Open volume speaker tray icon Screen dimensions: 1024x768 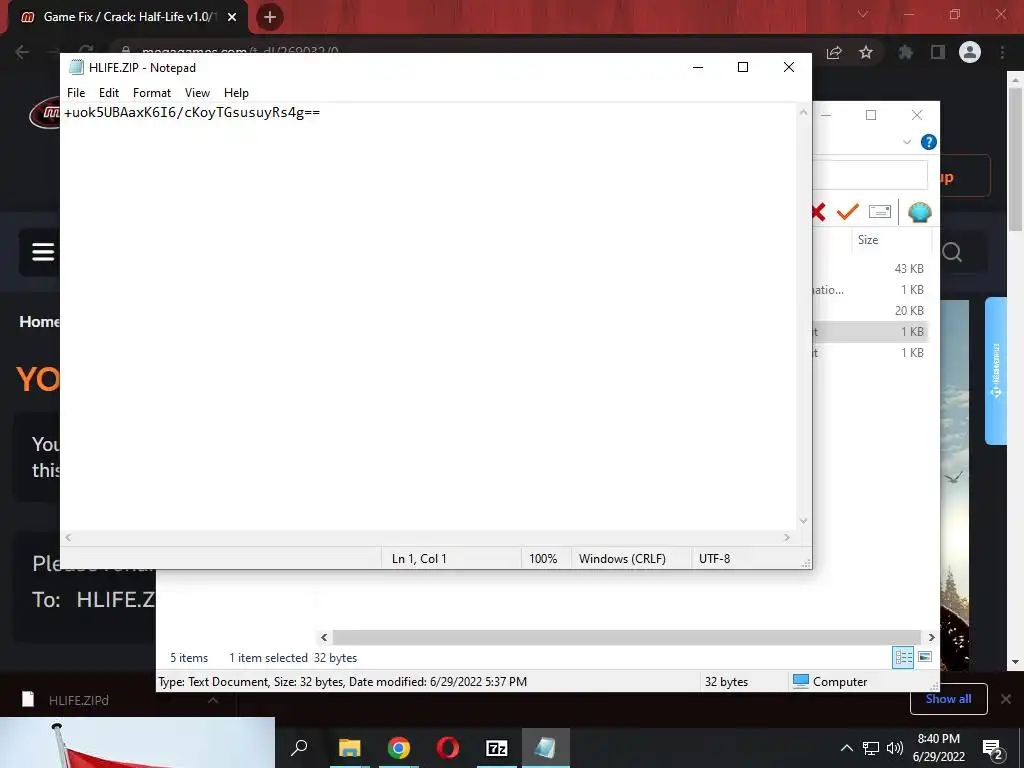point(895,748)
